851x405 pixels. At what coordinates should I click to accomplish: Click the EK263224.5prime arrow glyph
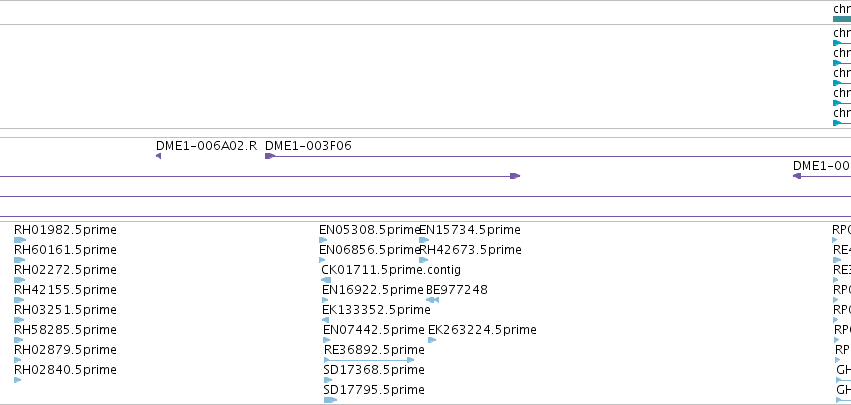[x=432, y=340]
